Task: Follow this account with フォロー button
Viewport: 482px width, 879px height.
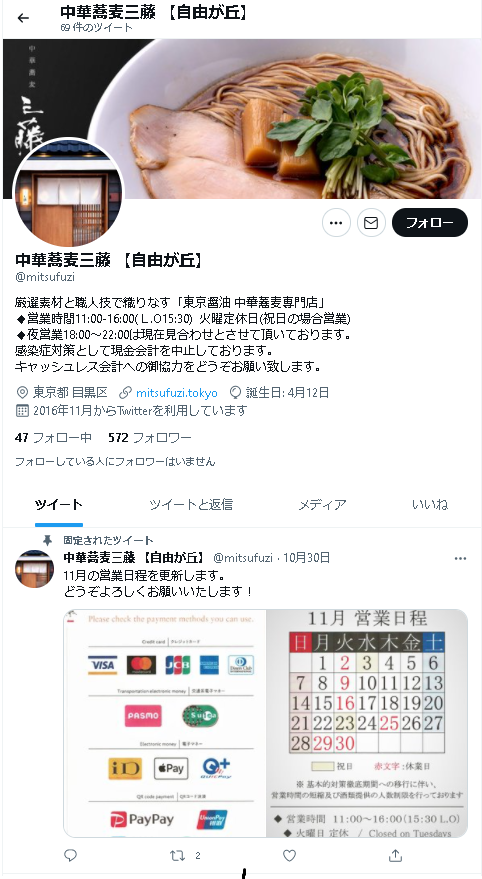Action: (x=430, y=223)
